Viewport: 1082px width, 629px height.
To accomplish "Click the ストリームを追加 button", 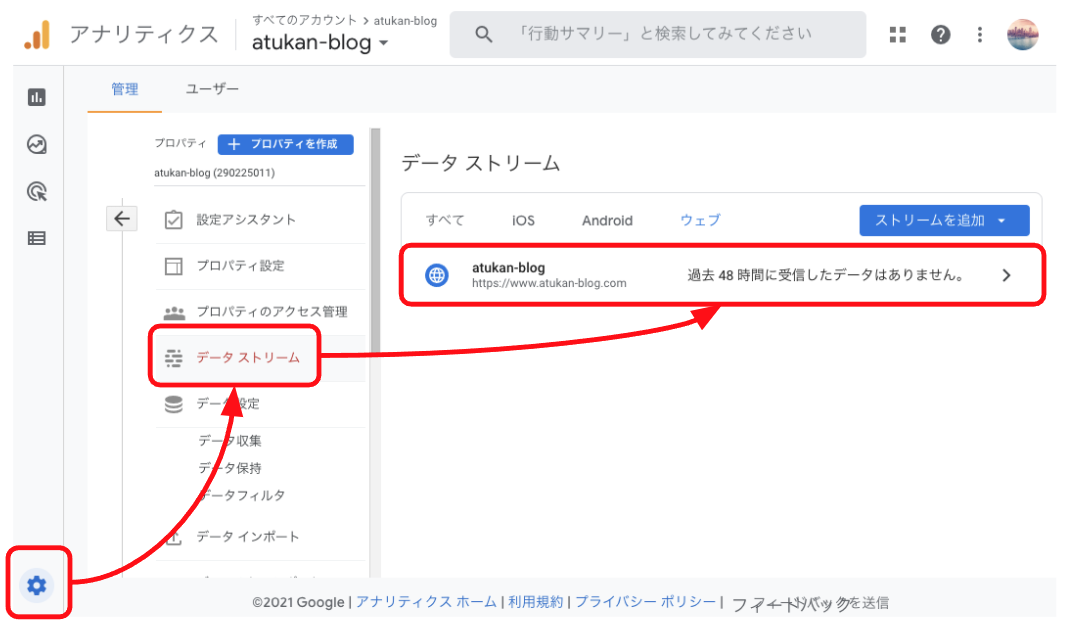I will coord(944,221).
